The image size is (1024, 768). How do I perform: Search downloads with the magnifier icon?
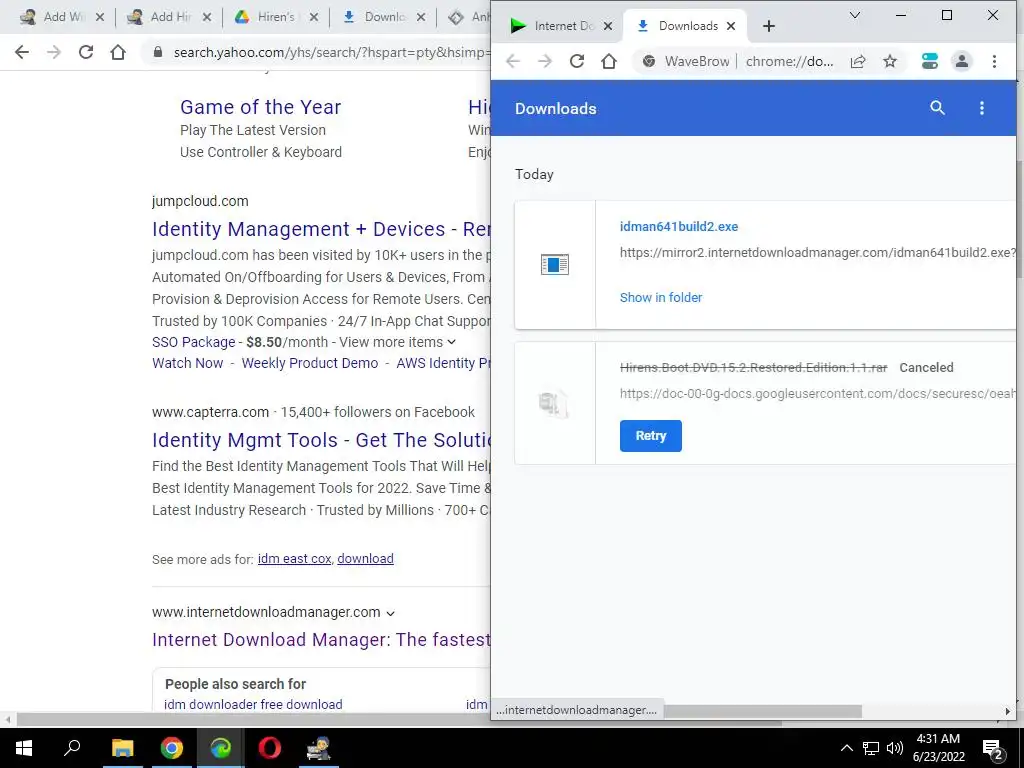click(x=937, y=108)
